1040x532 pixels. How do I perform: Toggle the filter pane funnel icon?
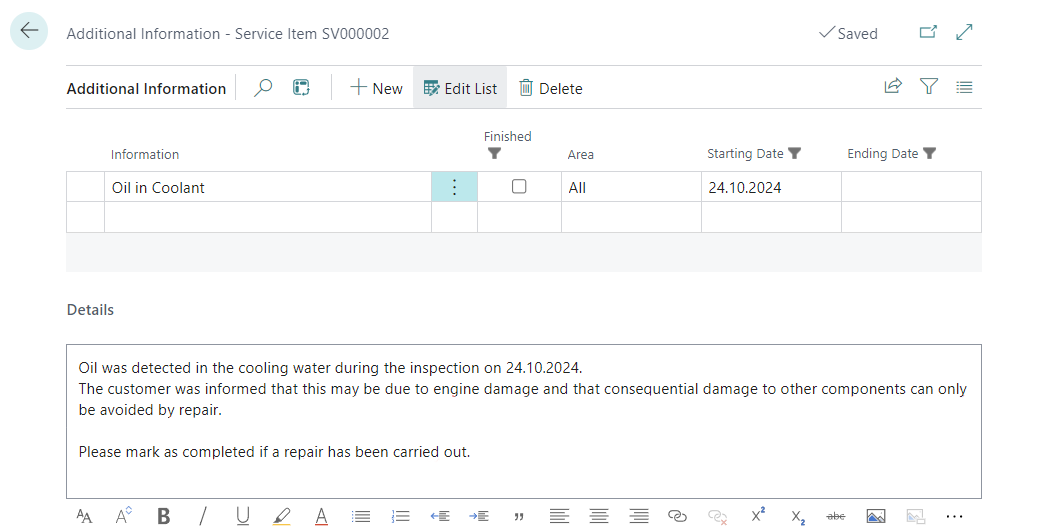point(929,87)
